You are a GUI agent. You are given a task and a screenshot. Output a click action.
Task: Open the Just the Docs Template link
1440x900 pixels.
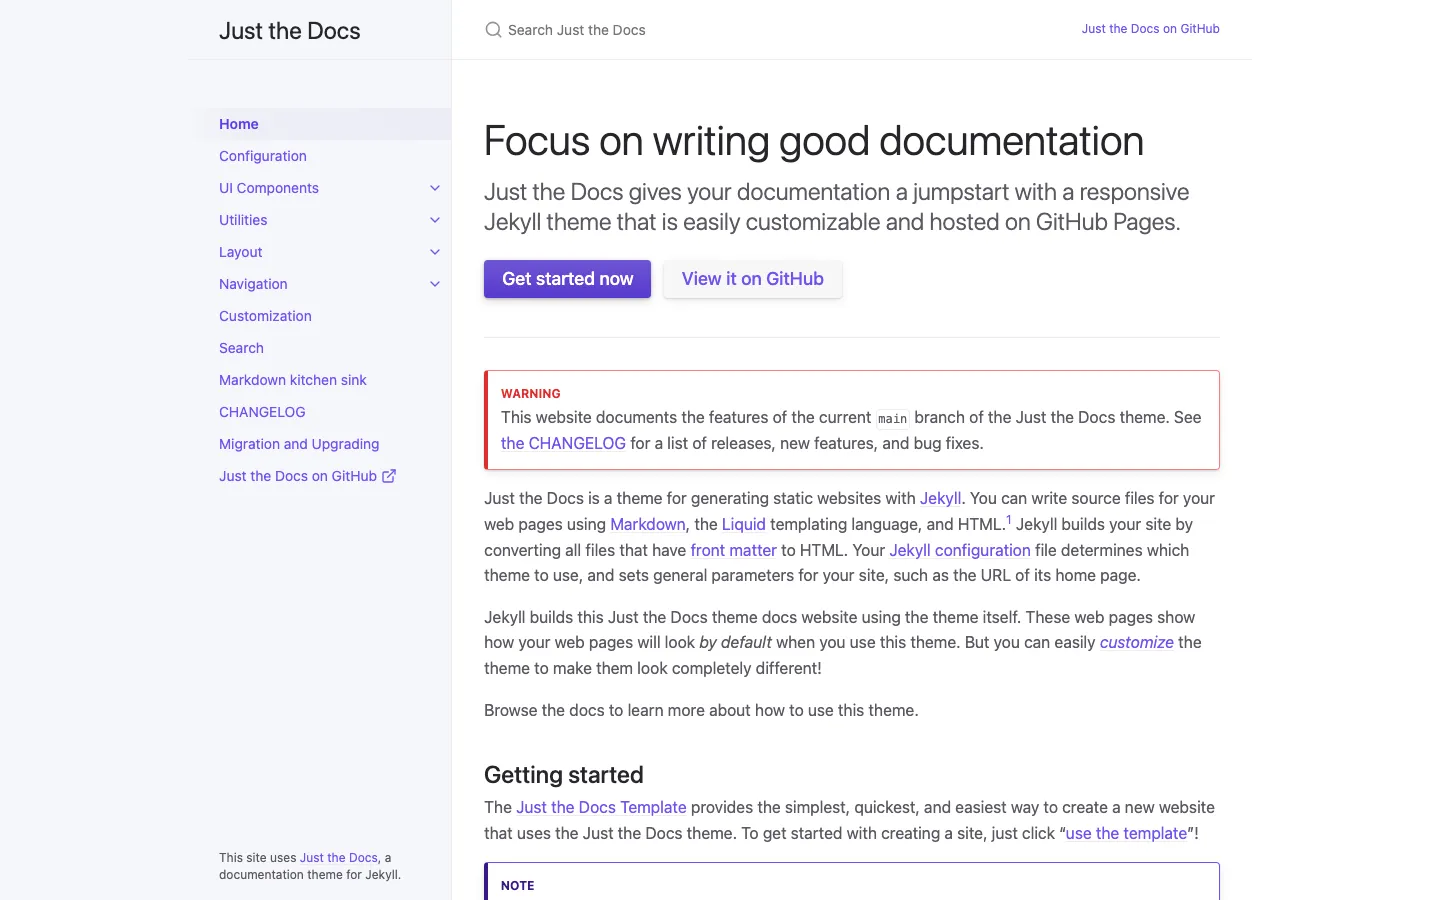(601, 807)
